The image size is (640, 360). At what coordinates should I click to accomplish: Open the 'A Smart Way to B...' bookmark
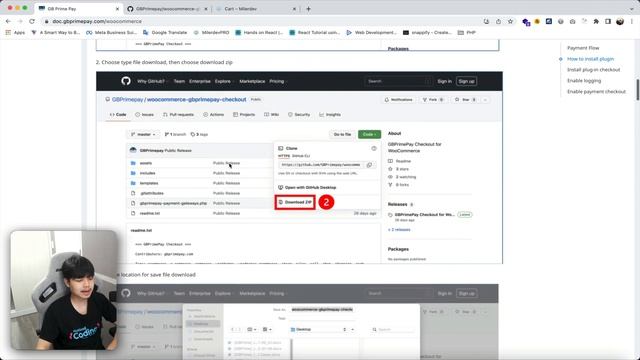[56, 32]
